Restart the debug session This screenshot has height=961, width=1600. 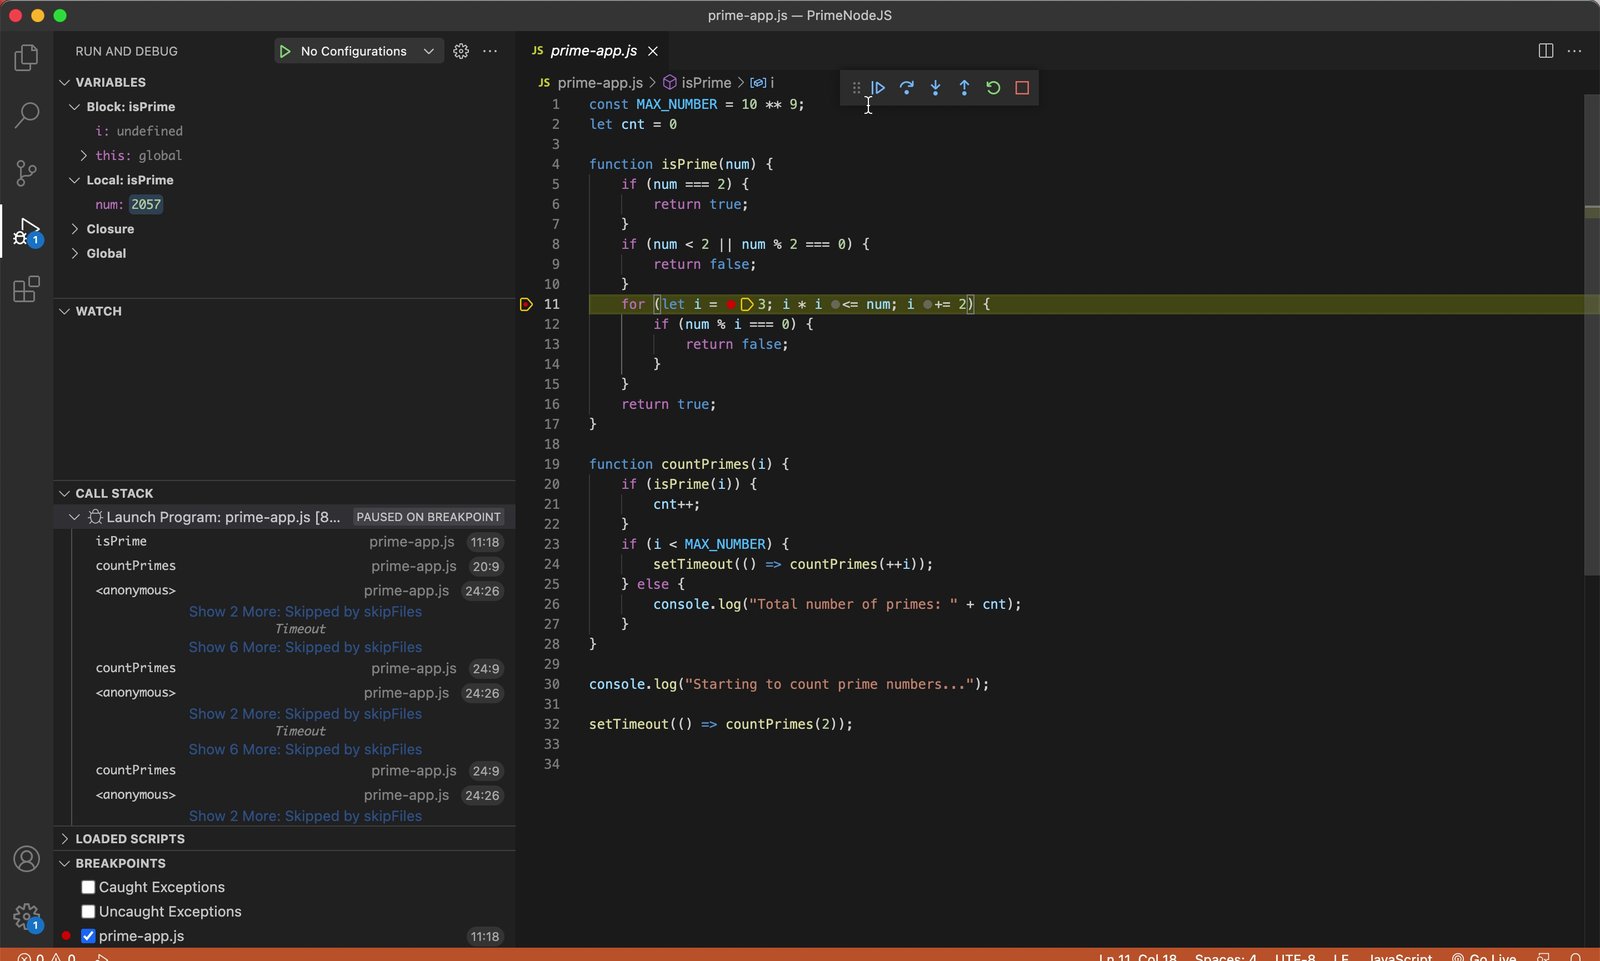(993, 88)
